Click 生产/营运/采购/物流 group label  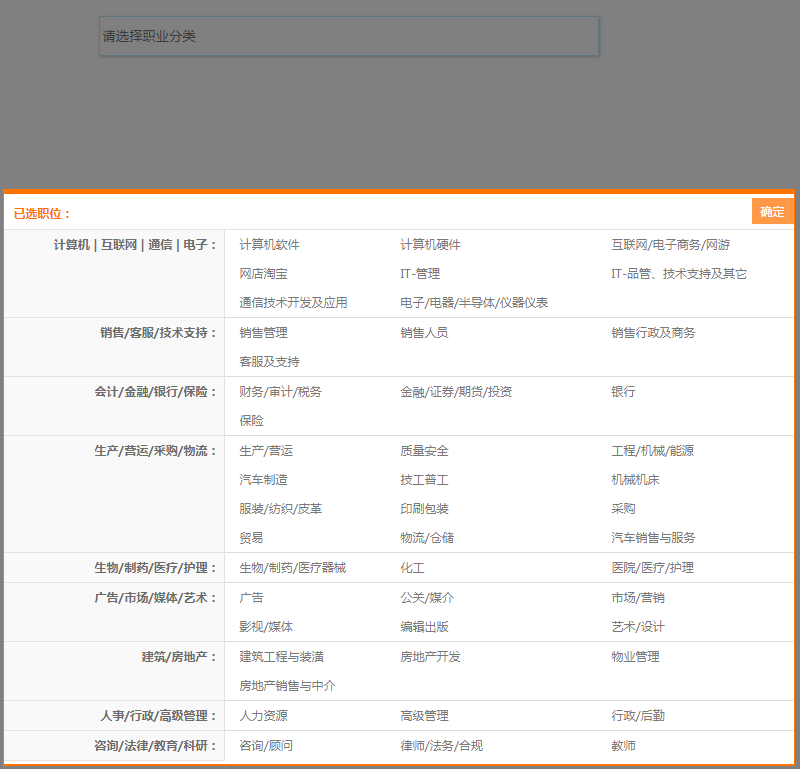(x=155, y=451)
